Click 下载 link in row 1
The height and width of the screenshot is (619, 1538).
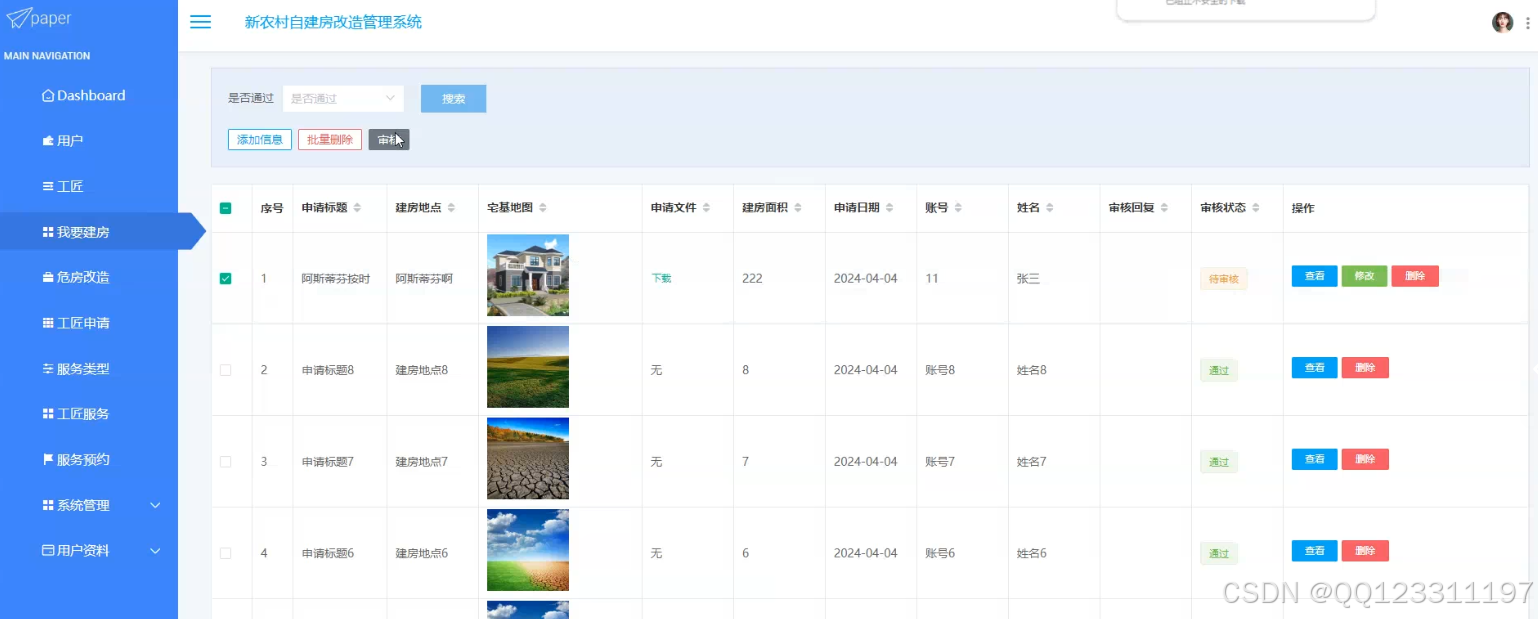[661, 278]
